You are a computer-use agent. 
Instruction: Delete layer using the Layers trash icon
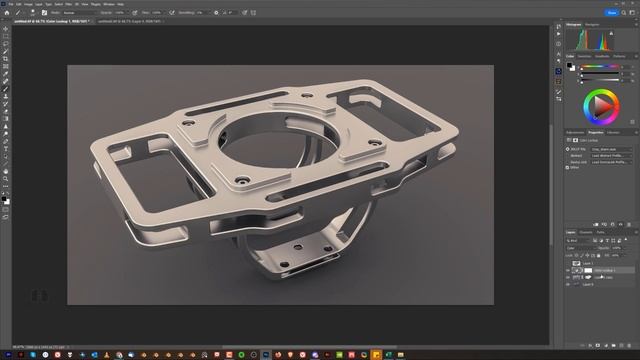(x=629, y=345)
